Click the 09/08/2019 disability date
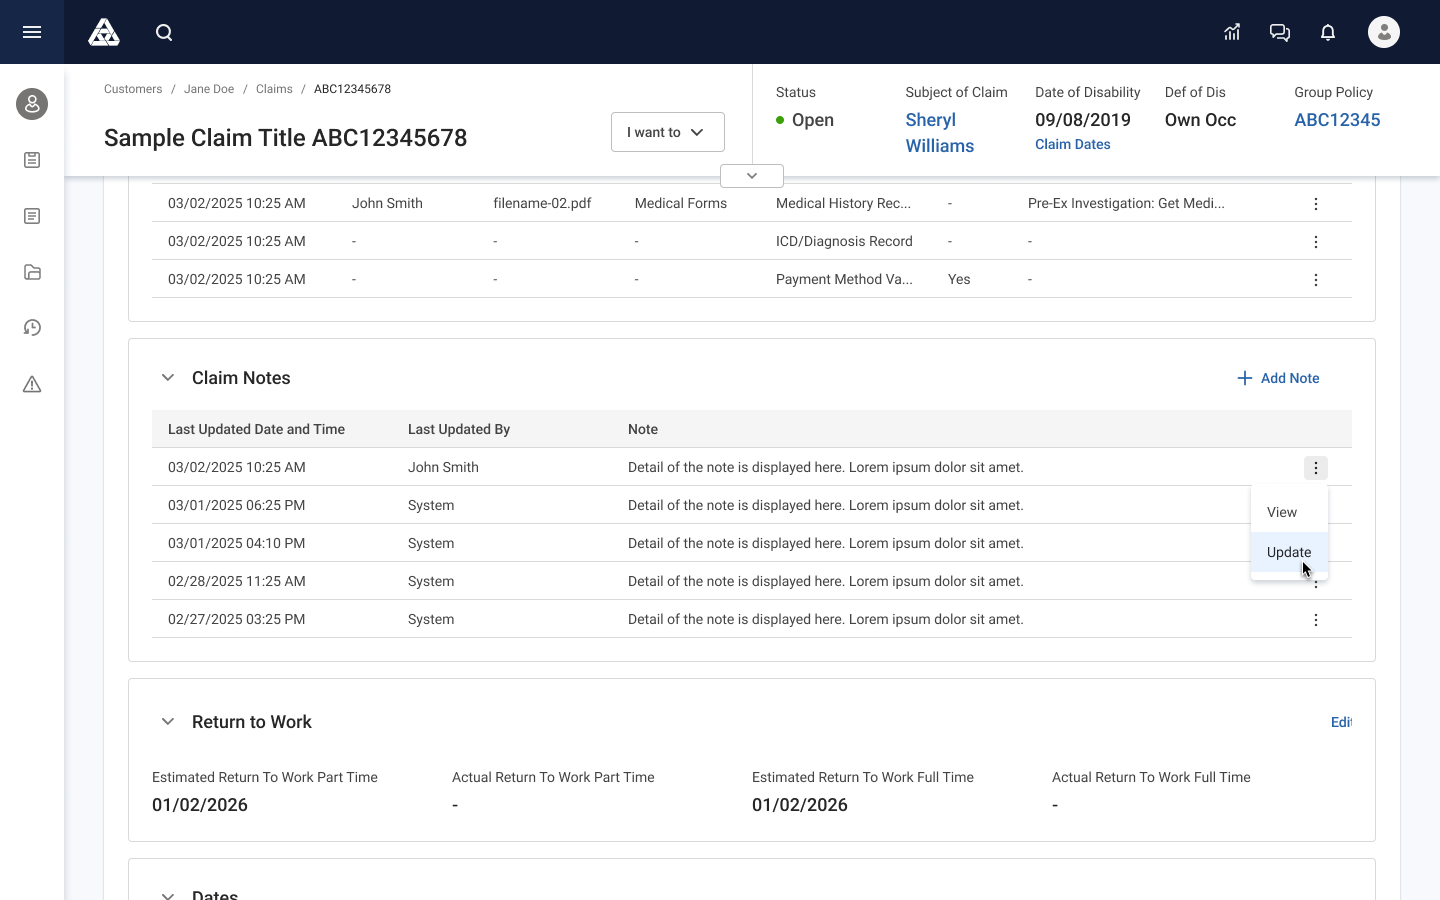Screen dimensions: 1440x900 pyautogui.click(x=1083, y=120)
